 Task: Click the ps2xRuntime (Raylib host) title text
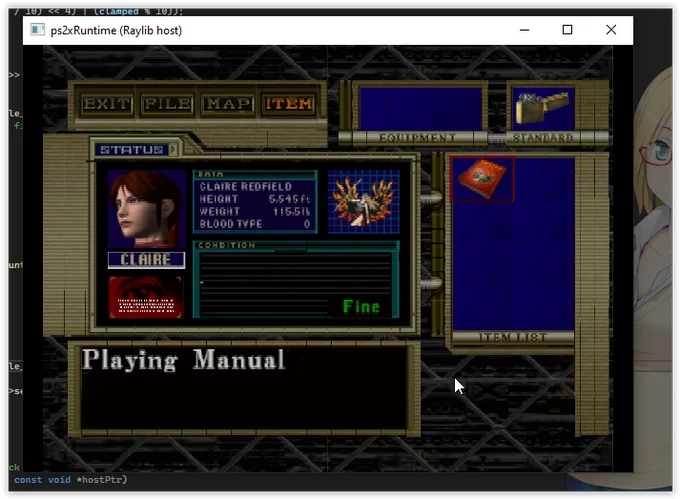coord(116,30)
